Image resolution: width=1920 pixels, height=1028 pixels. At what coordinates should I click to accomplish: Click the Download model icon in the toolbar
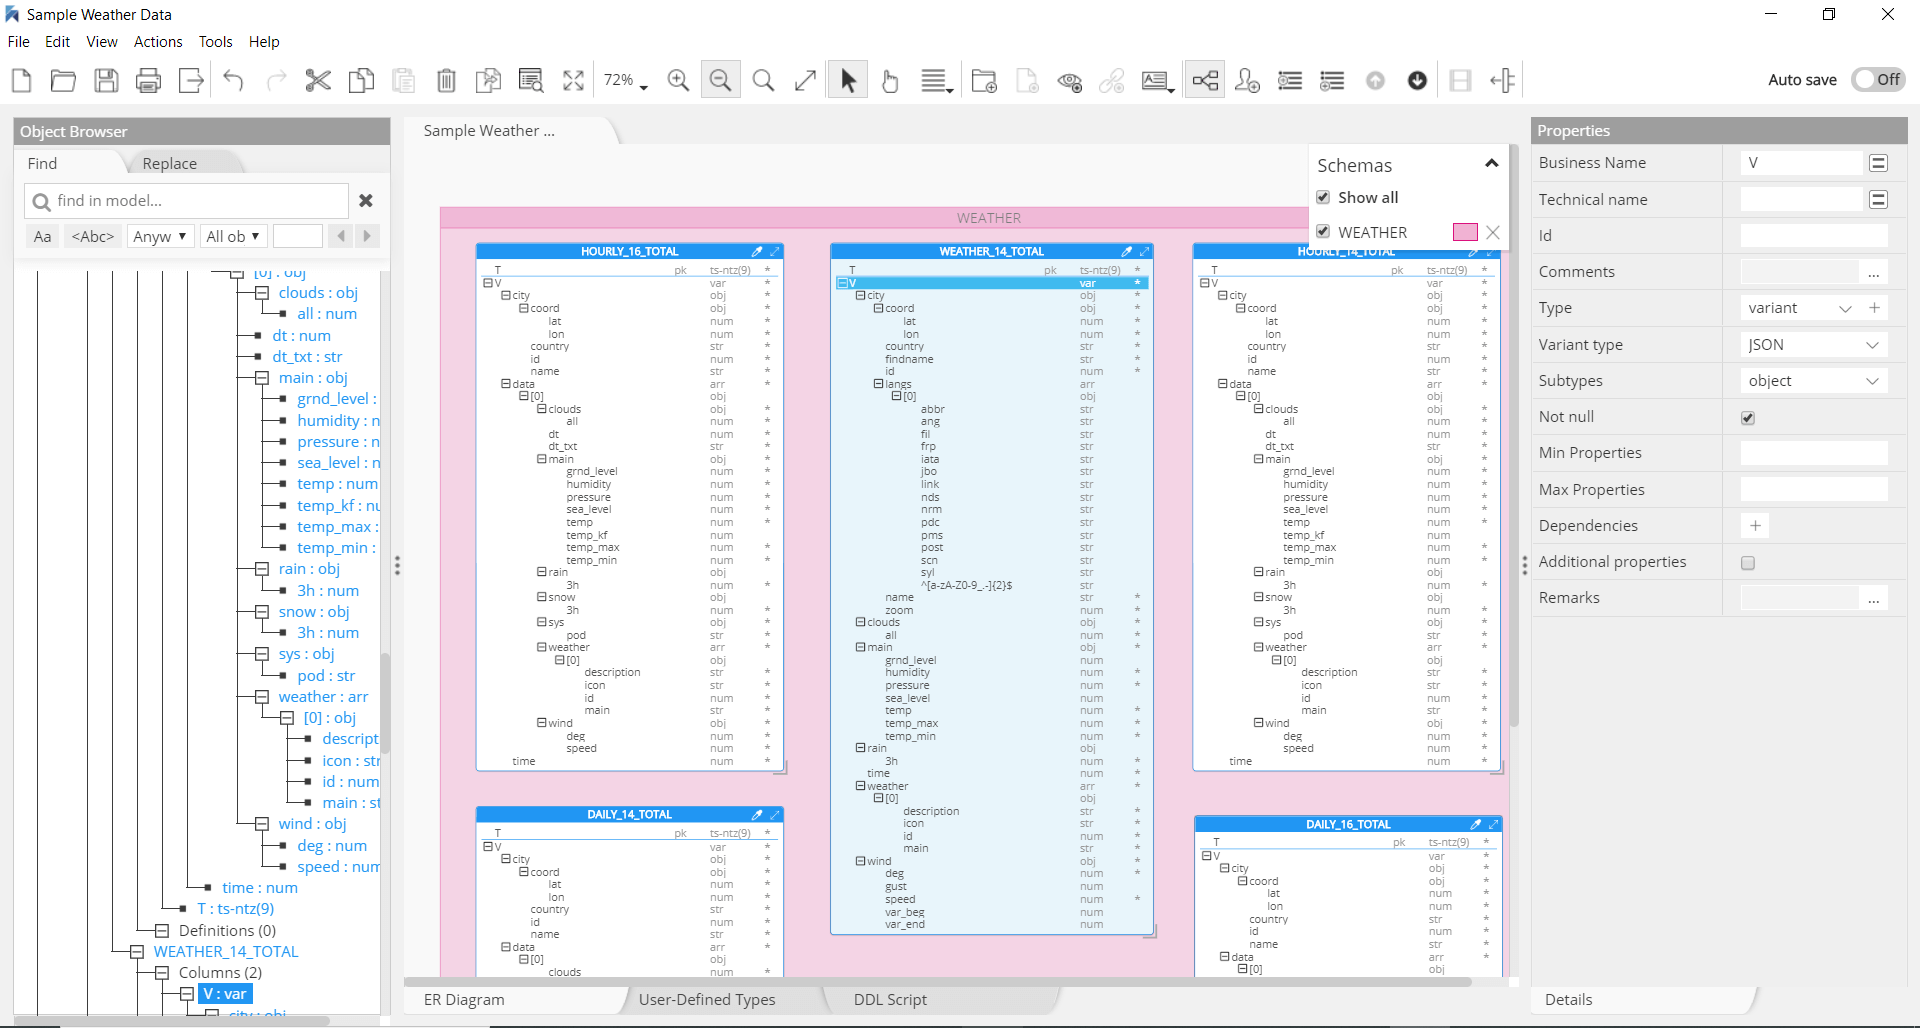pyautogui.click(x=1417, y=80)
